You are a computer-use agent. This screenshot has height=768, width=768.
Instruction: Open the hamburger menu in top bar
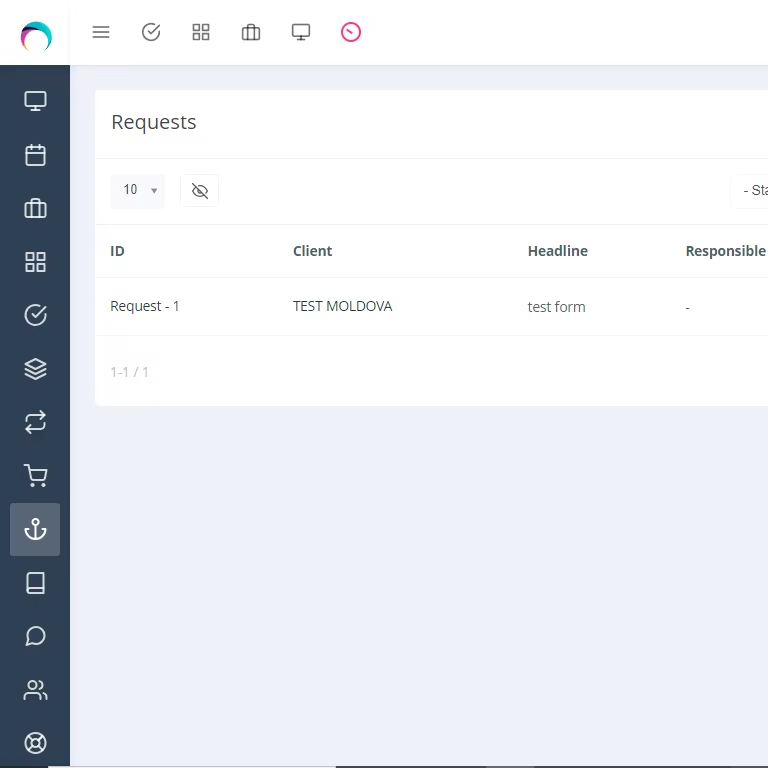(x=101, y=32)
